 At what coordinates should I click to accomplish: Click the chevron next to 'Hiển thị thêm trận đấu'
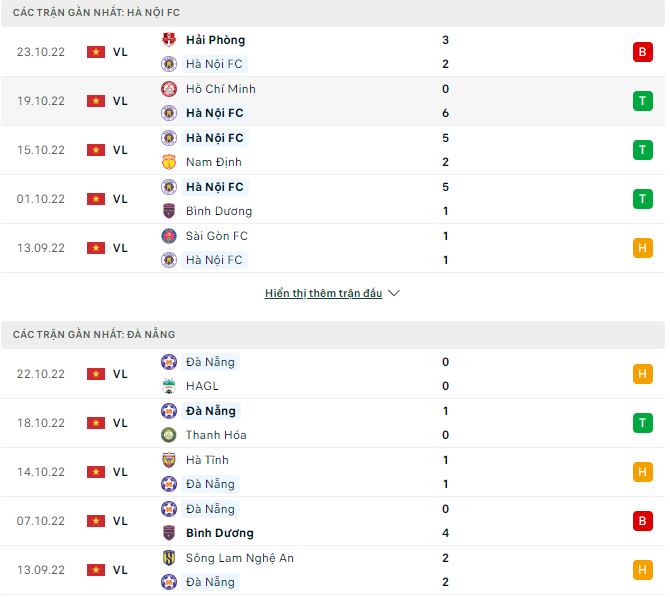pos(394,294)
